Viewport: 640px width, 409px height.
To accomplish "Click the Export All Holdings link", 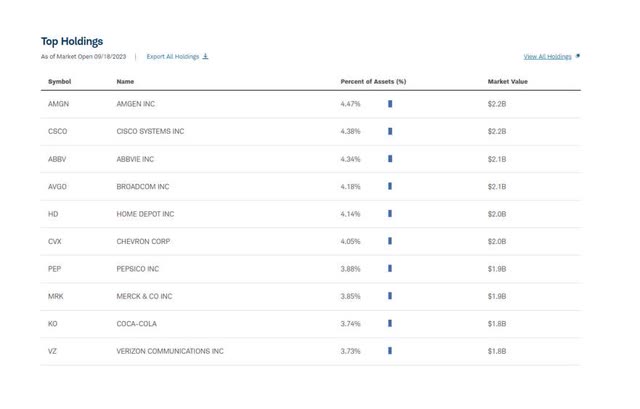I will [173, 57].
